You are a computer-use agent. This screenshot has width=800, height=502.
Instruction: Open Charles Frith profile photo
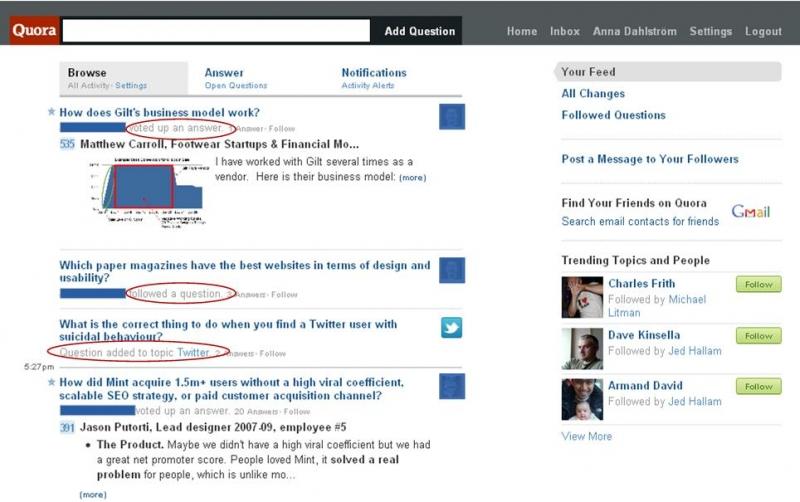tap(582, 297)
